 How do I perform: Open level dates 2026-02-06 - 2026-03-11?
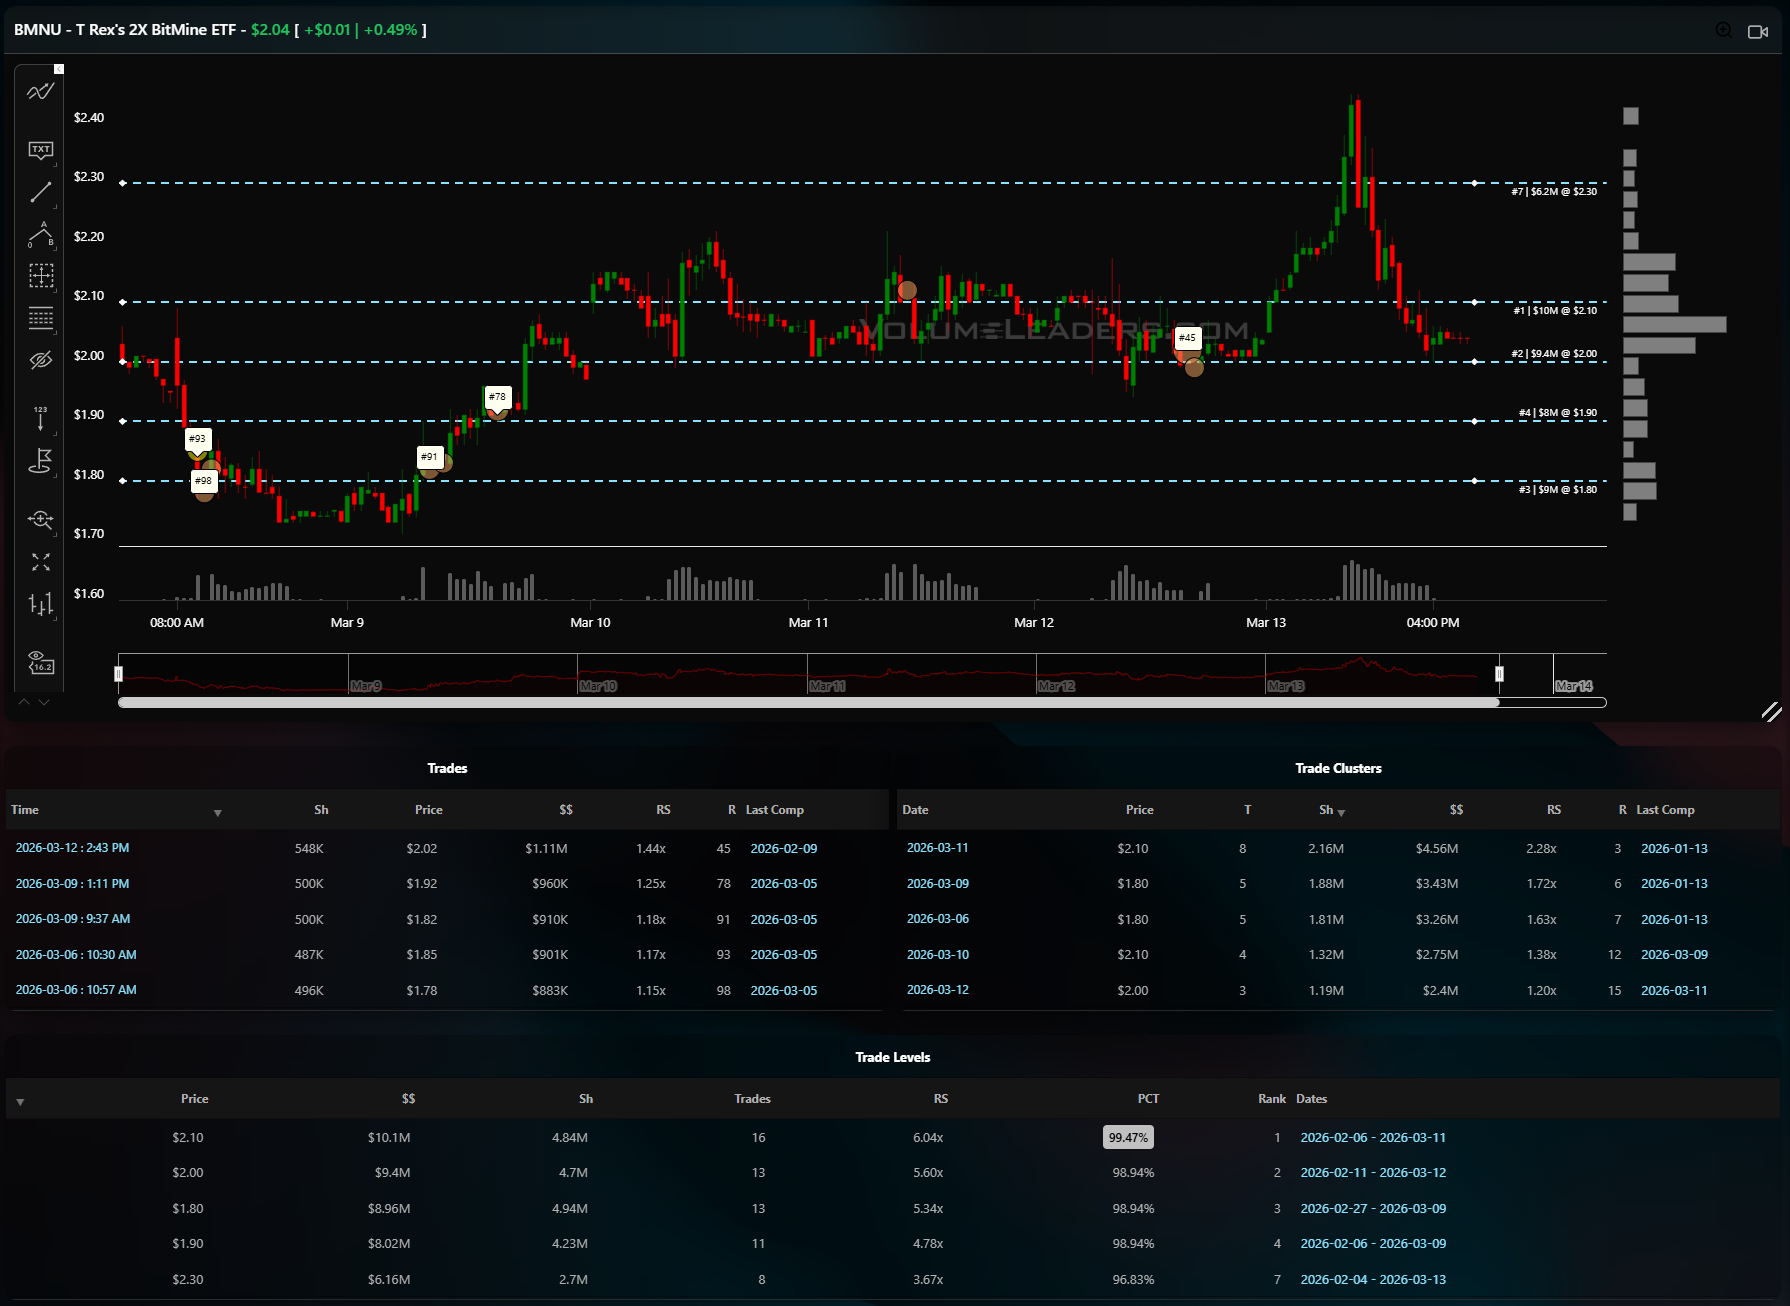tap(1373, 1138)
